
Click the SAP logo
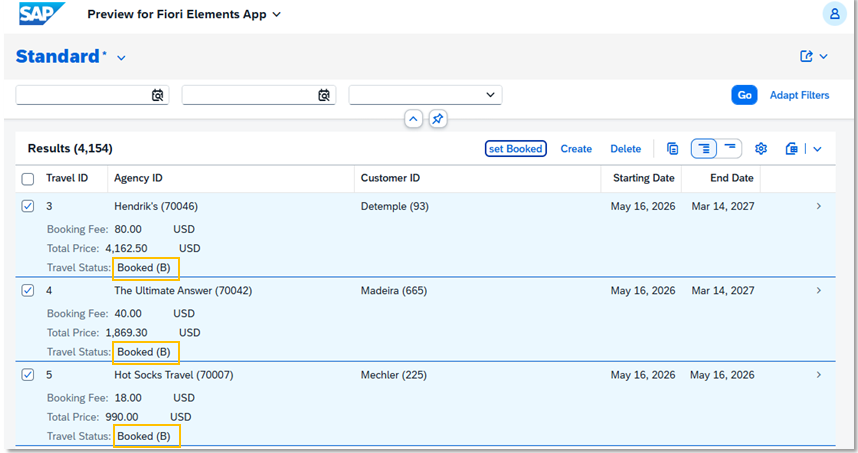click(x=42, y=14)
